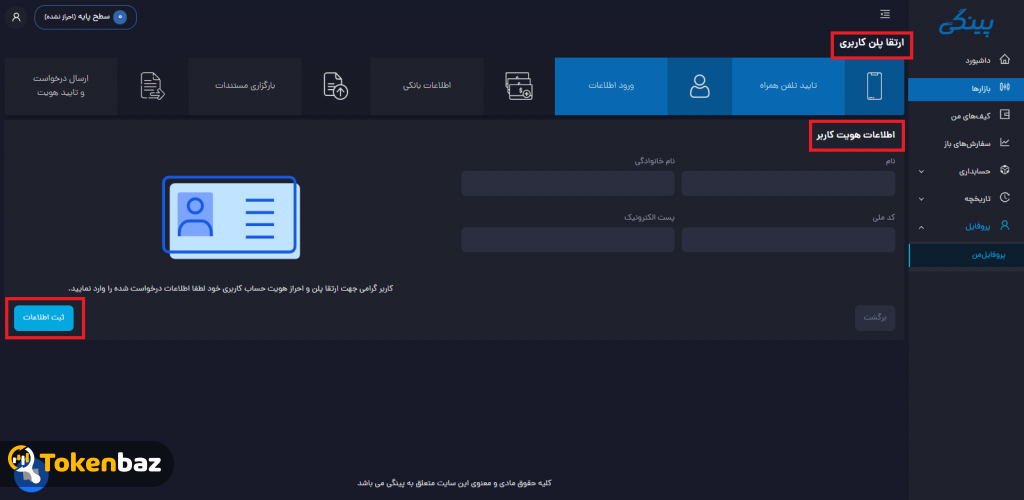The height and width of the screenshot is (500, 1024).
Task: Click the نام first name input field
Action: (788, 183)
